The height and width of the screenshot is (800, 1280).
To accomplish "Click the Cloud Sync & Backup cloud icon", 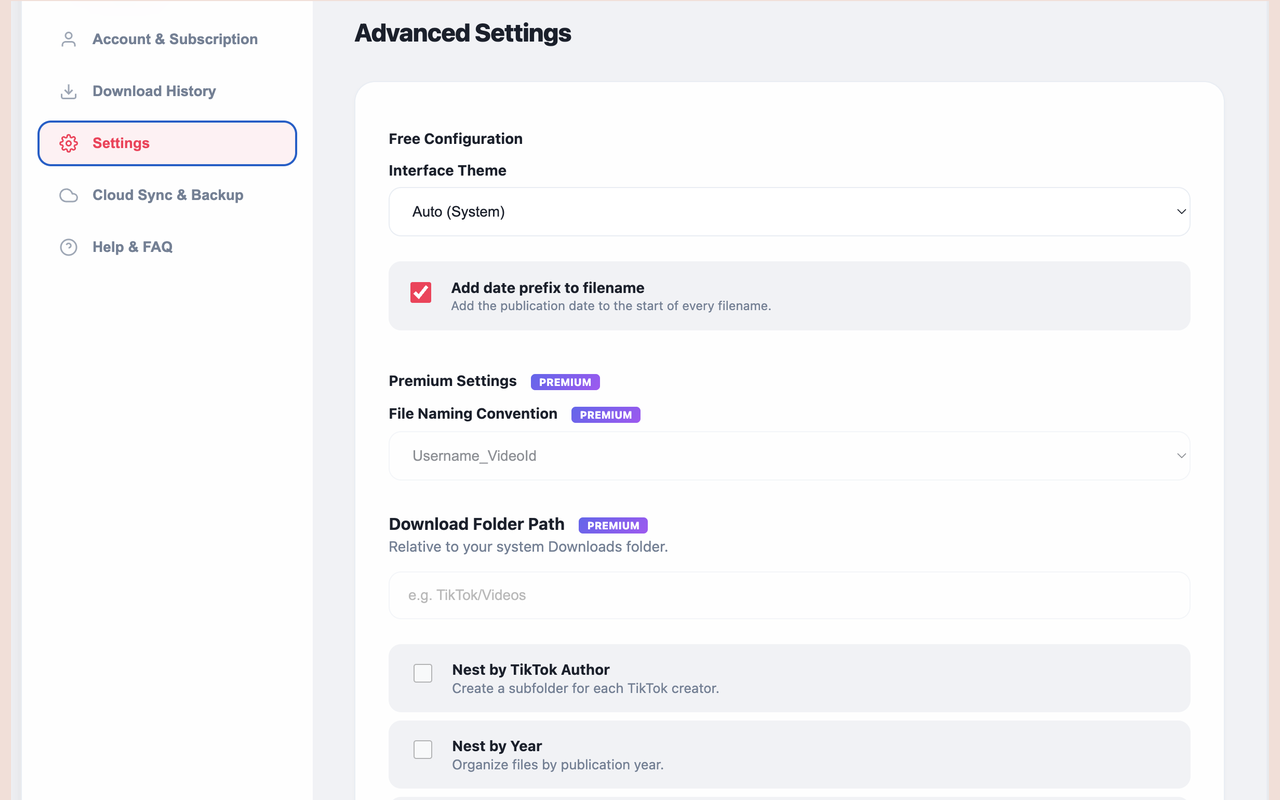I will 68,195.
